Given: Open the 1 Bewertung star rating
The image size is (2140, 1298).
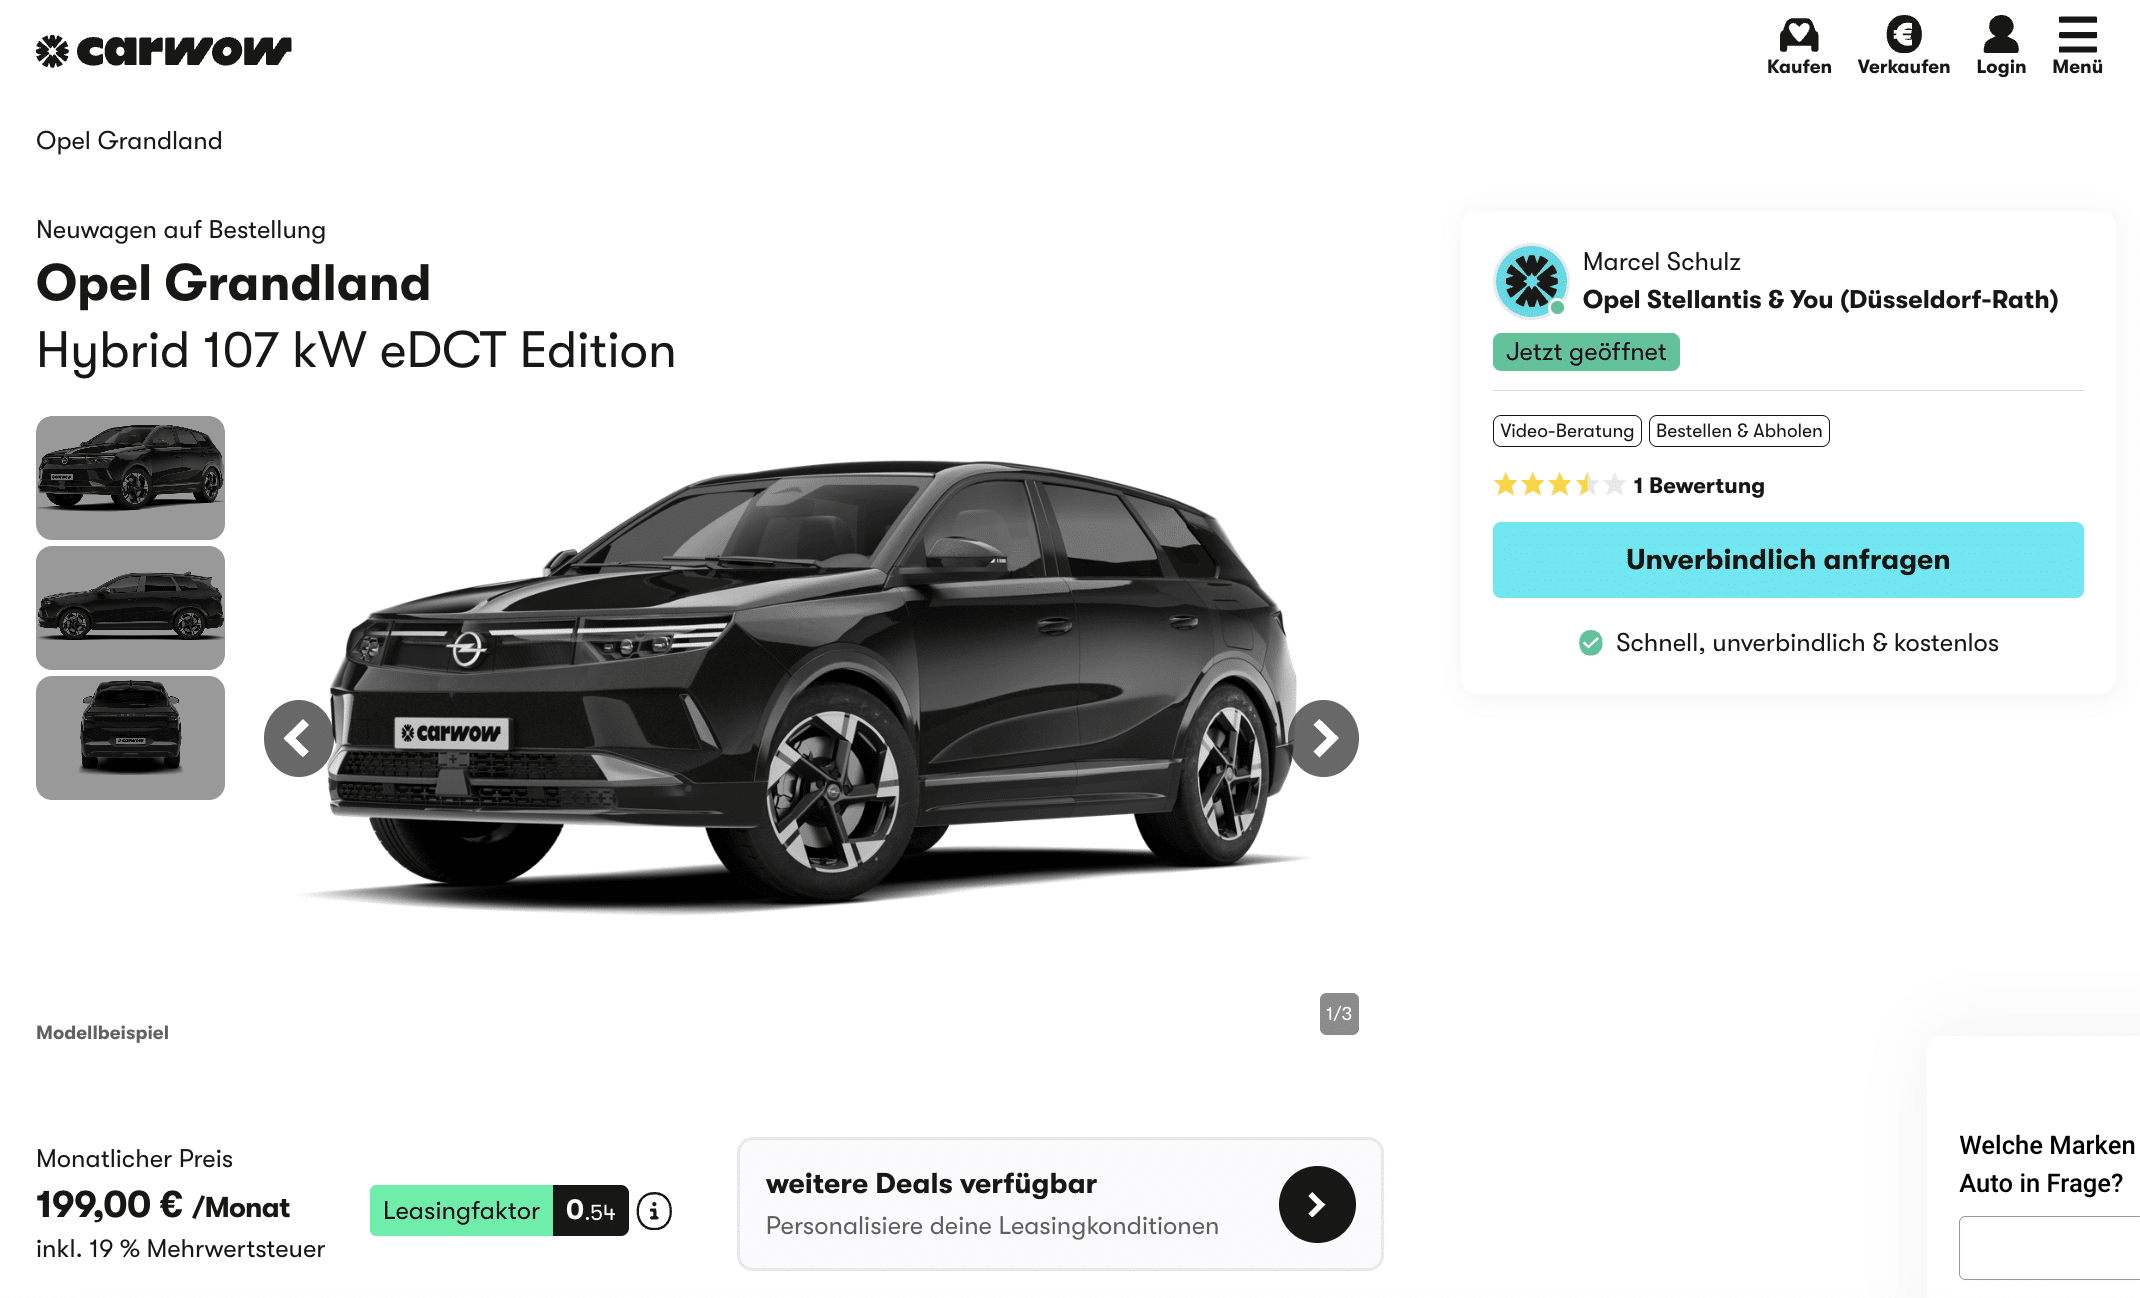Looking at the screenshot, I should 1628,485.
